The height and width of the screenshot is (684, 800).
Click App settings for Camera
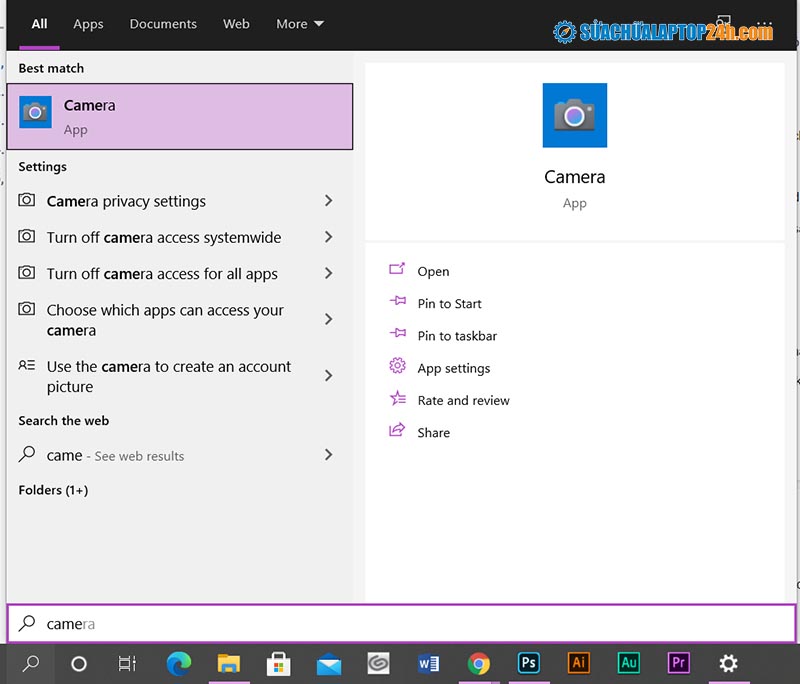point(454,368)
